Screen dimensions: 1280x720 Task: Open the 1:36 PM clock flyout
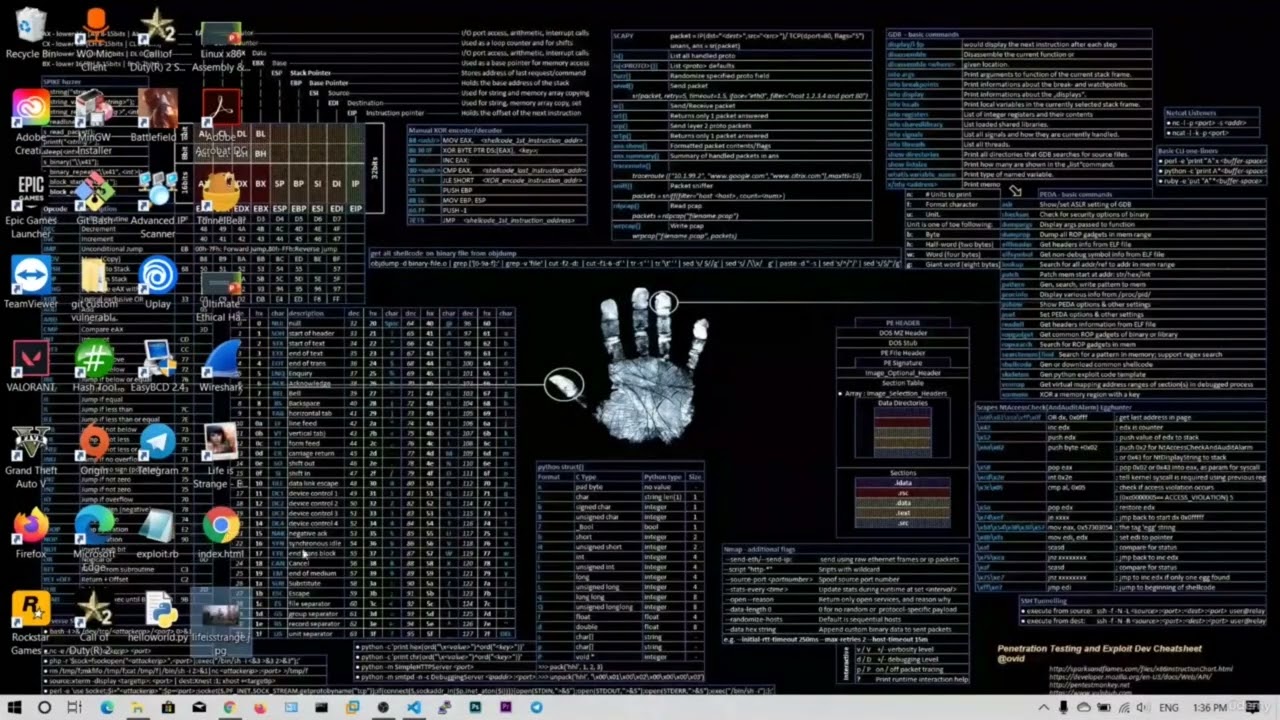pos(1209,707)
